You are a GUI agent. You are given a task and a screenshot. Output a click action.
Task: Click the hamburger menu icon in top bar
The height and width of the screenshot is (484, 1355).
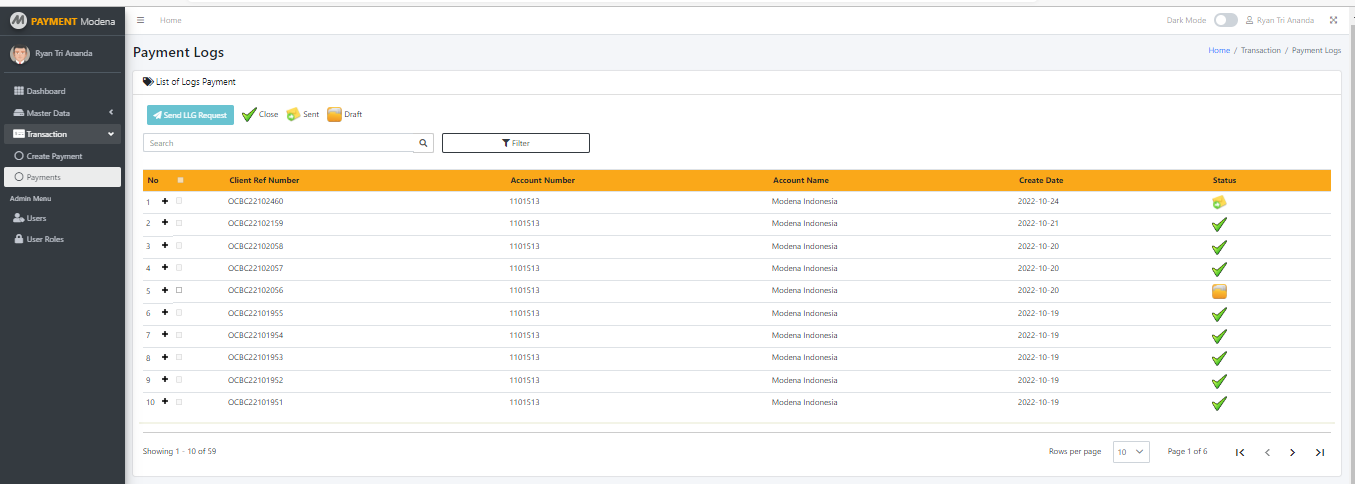point(141,20)
